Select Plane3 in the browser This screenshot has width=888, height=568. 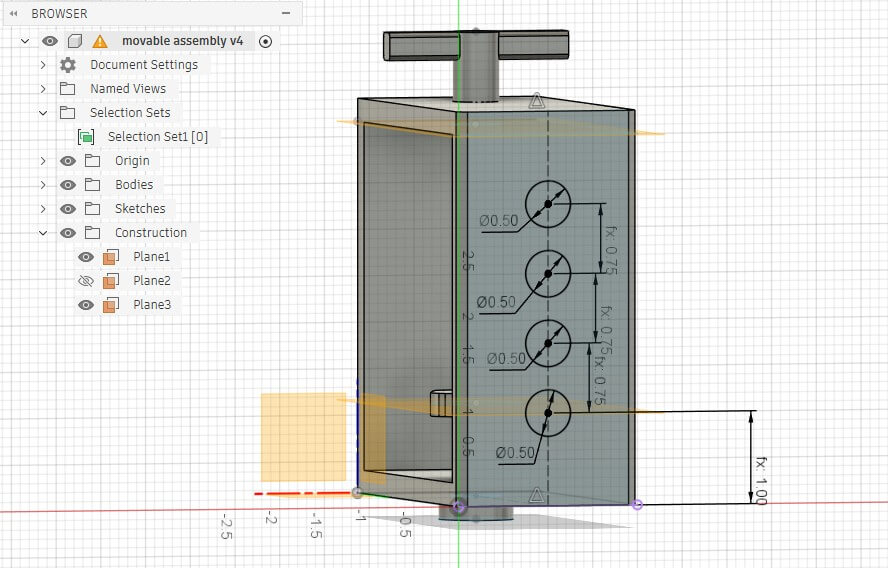pos(152,304)
